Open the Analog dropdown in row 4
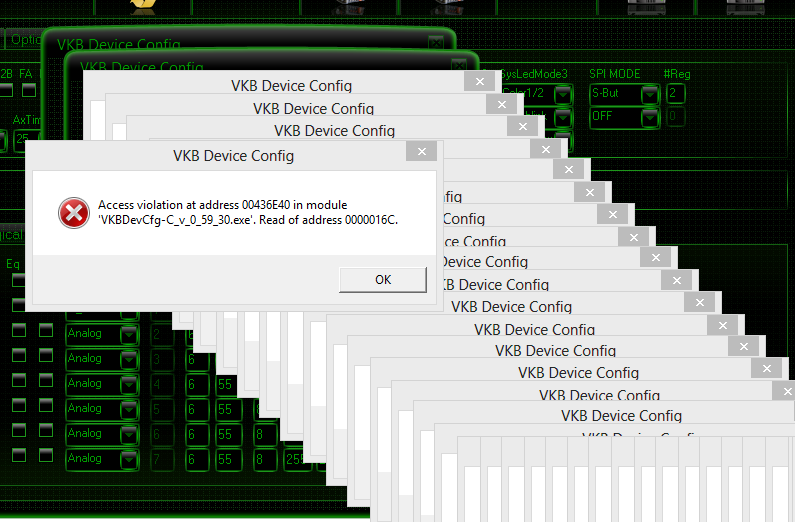 pyautogui.click(x=129, y=384)
